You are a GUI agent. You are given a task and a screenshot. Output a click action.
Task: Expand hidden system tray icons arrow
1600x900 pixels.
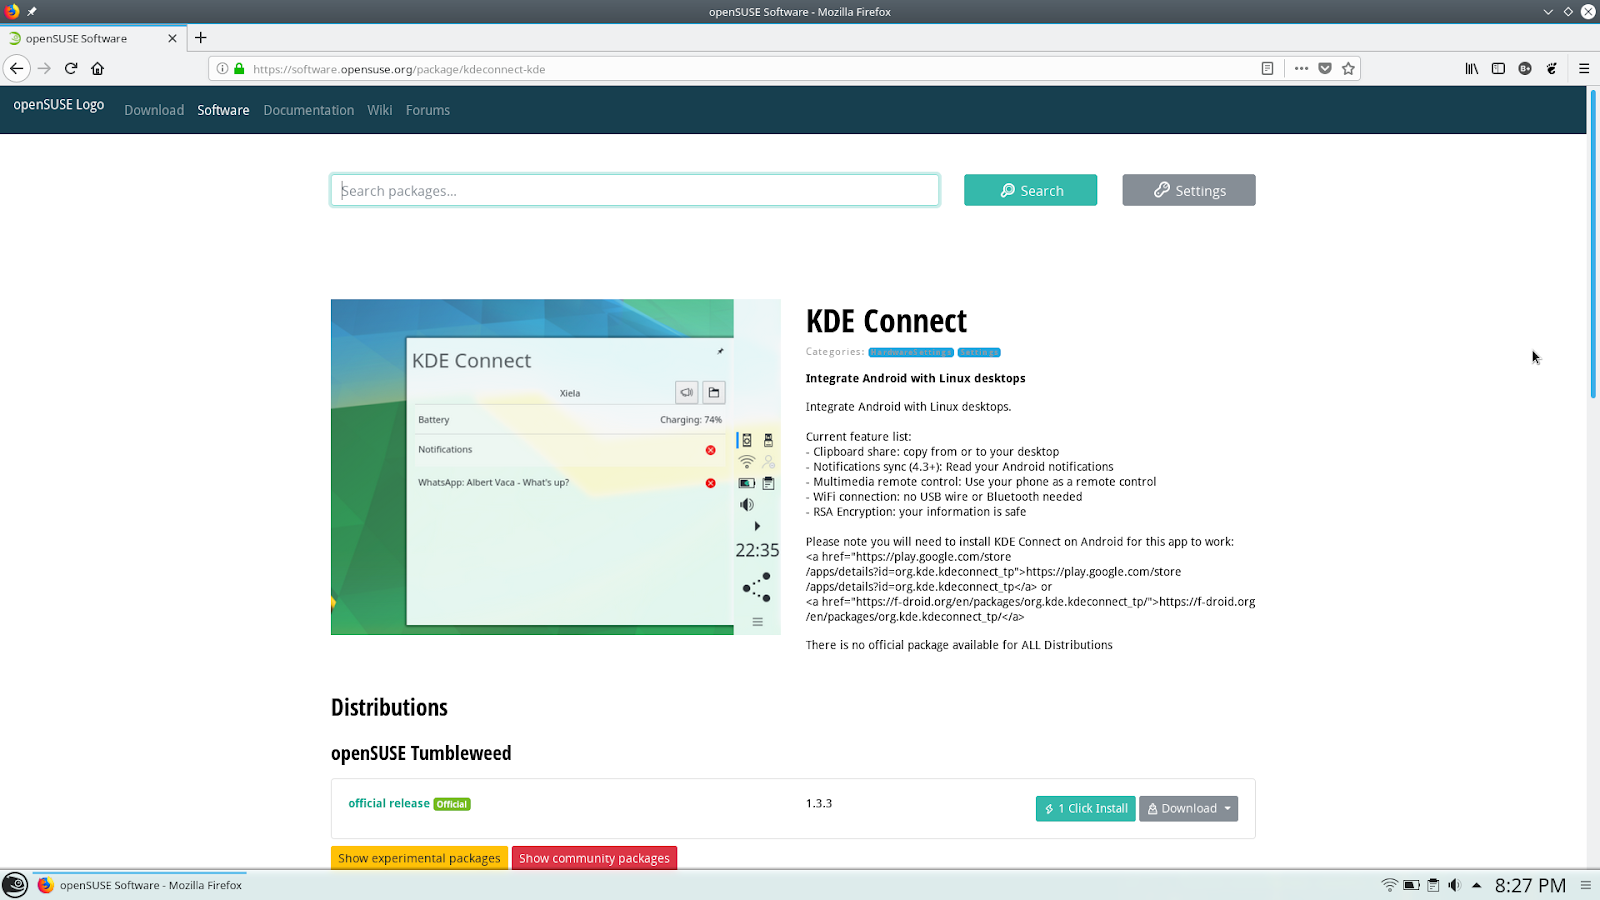(1476, 885)
